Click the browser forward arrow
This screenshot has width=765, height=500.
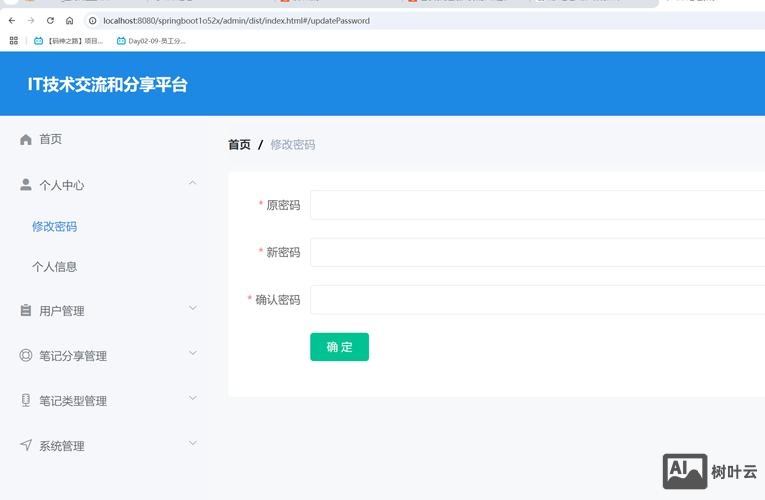pyautogui.click(x=31, y=20)
